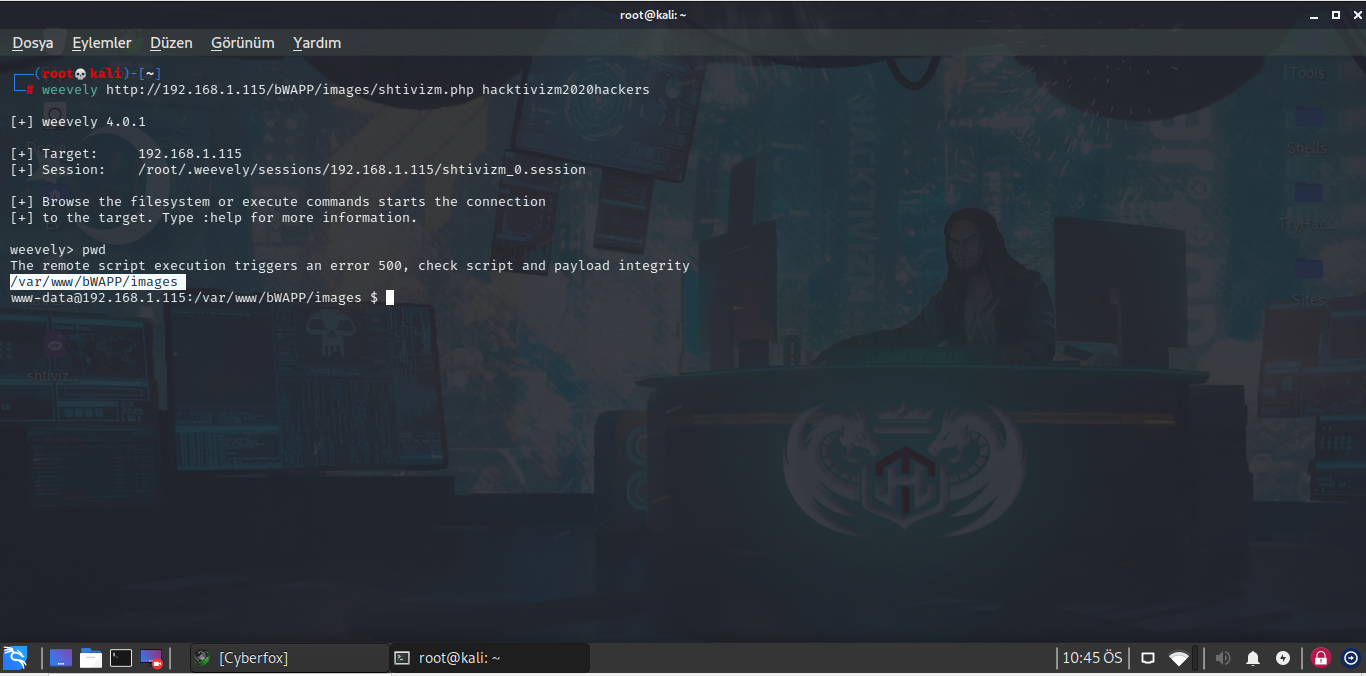This screenshot has height=676, width=1366.
Task: Lock the screen with the red padlock icon
Action: pyautogui.click(x=1321, y=658)
